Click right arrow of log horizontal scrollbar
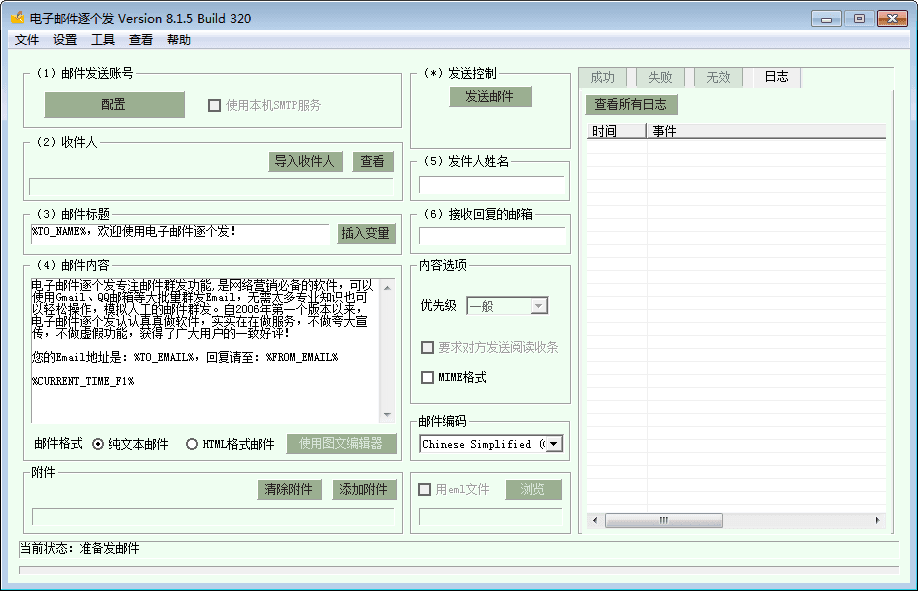 coord(878,520)
